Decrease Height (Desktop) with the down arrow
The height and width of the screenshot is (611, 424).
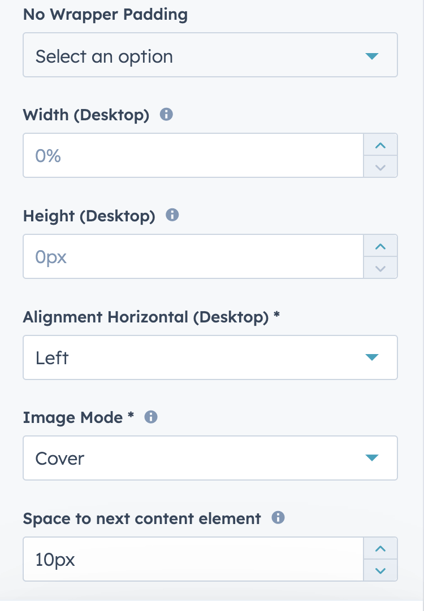[x=380, y=268]
